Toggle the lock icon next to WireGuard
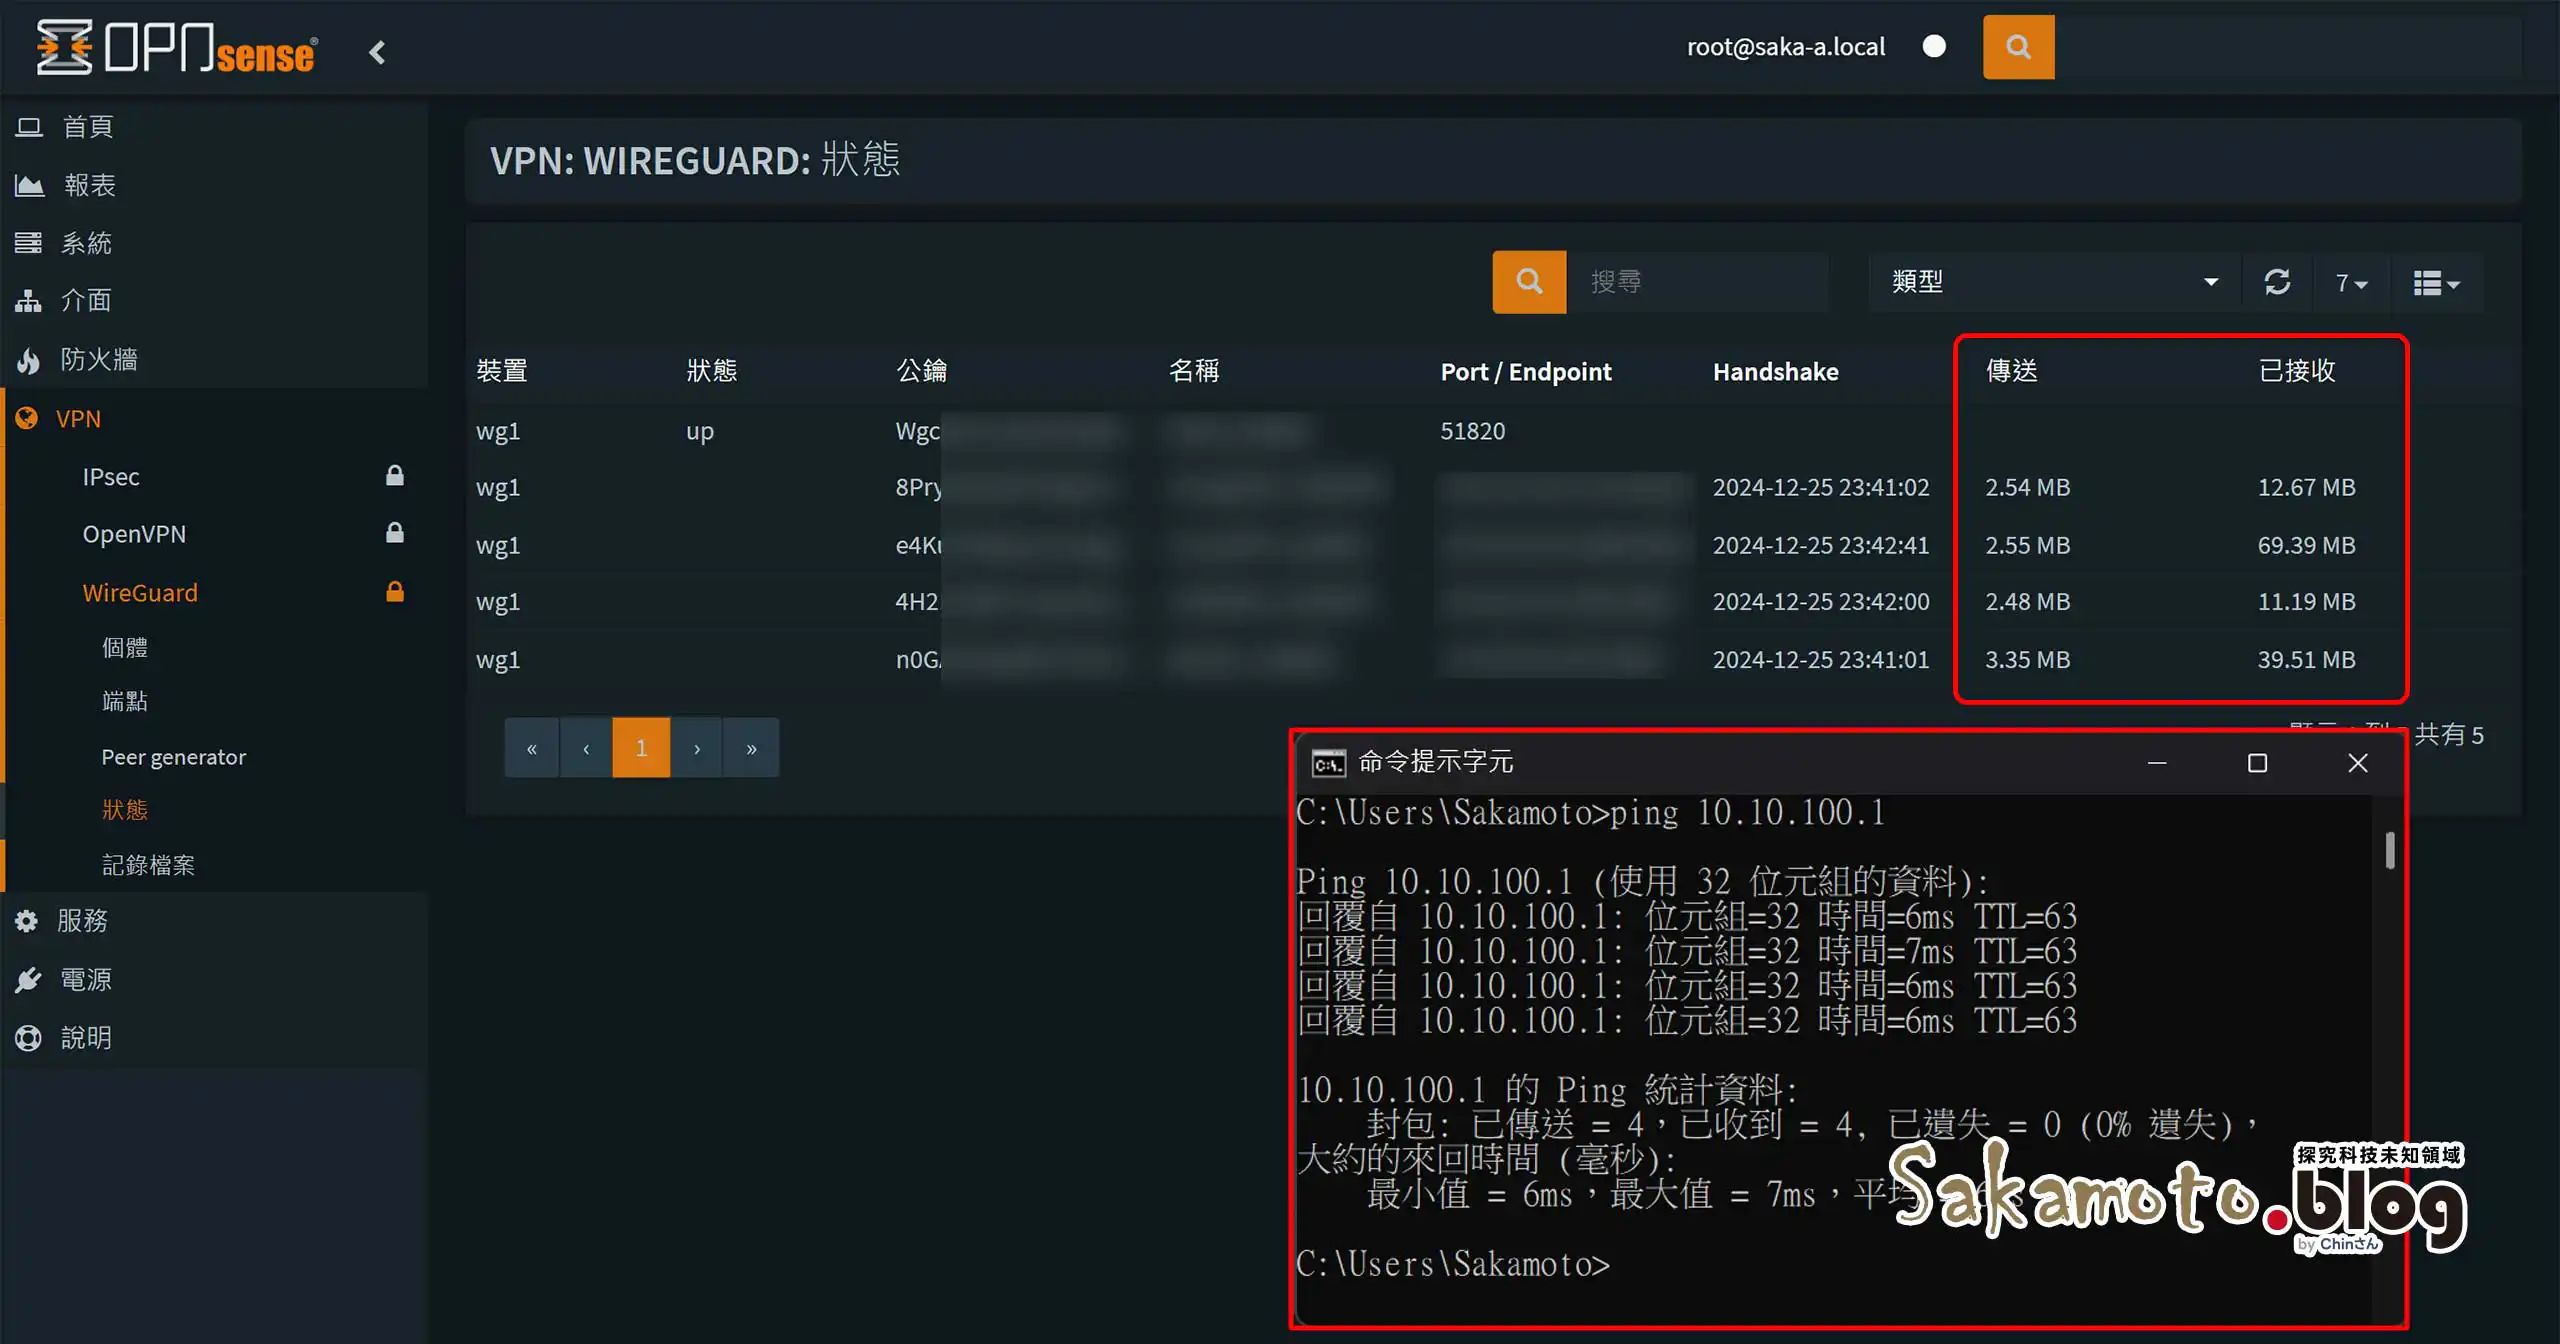This screenshot has width=2560, height=1344. pos(395,591)
